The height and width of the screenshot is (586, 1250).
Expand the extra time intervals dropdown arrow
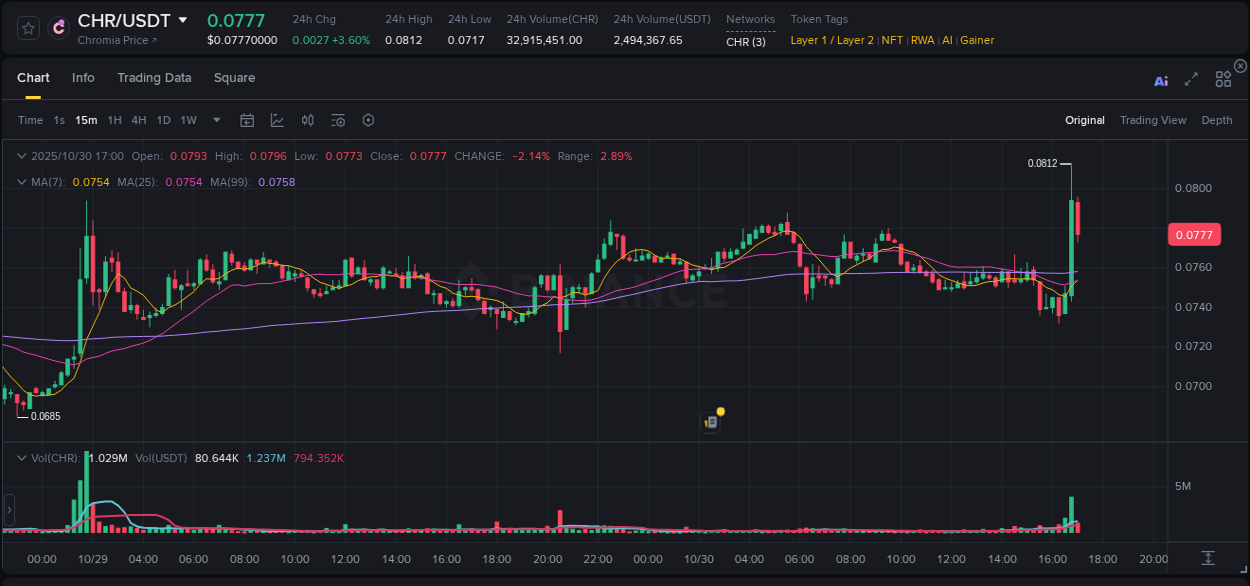coord(216,120)
